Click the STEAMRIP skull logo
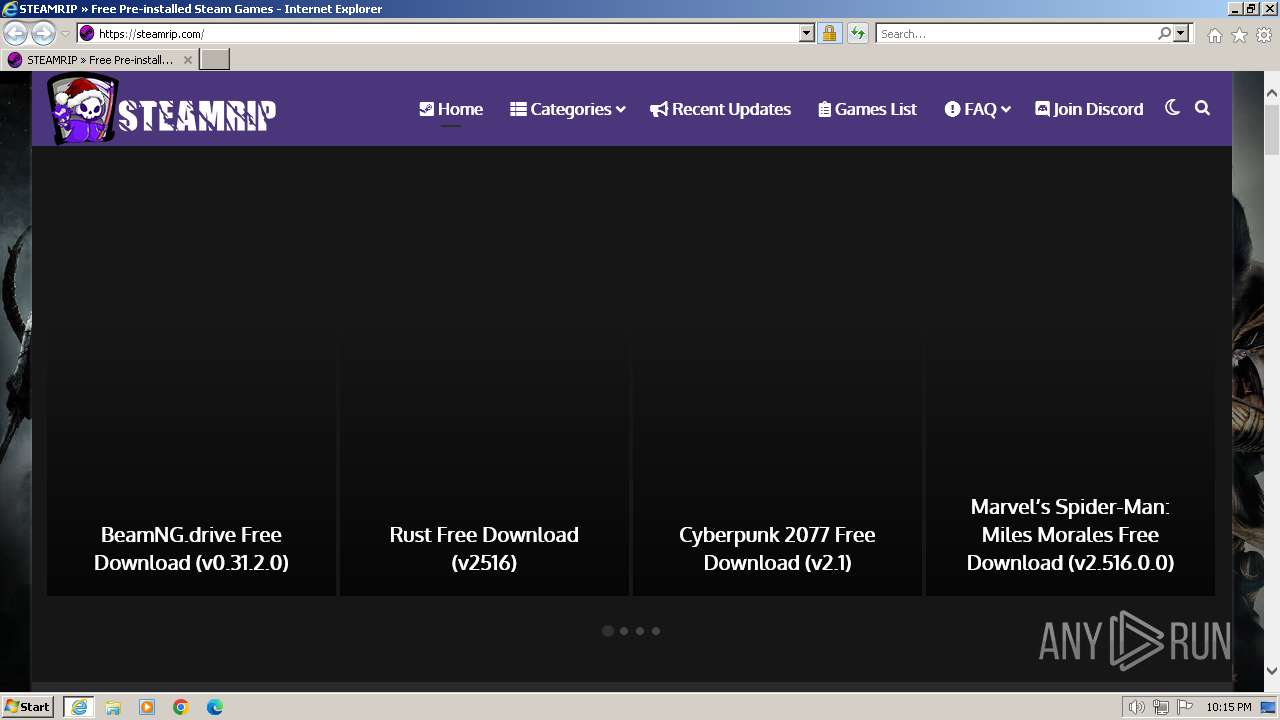 click(162, 109)
